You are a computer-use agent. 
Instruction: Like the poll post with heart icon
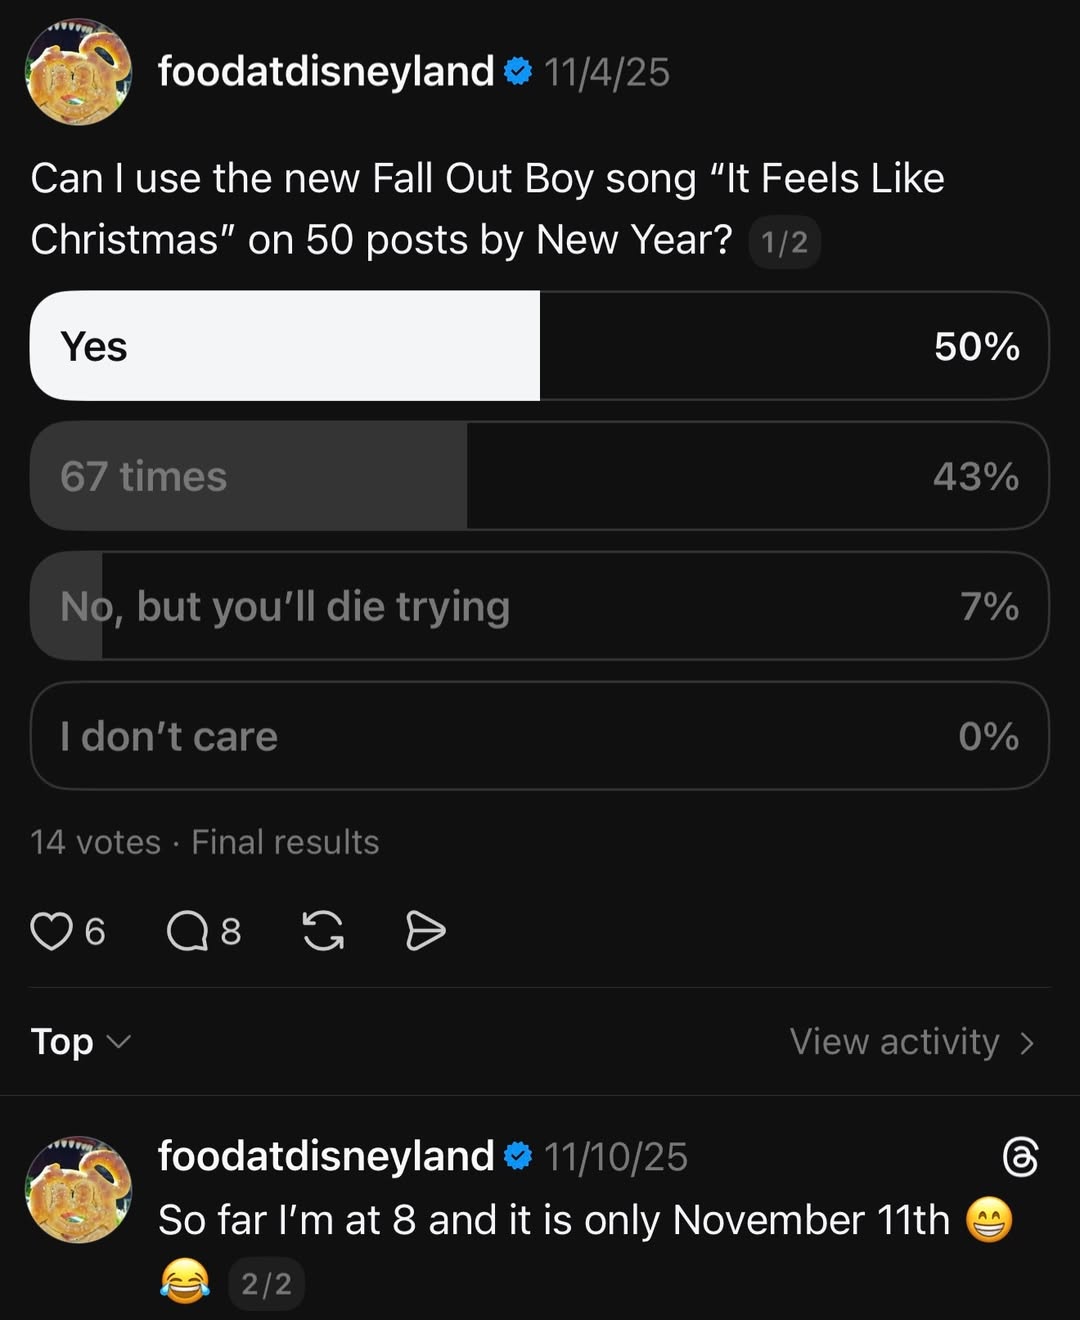pyautogui.click(x=52, y=931)
